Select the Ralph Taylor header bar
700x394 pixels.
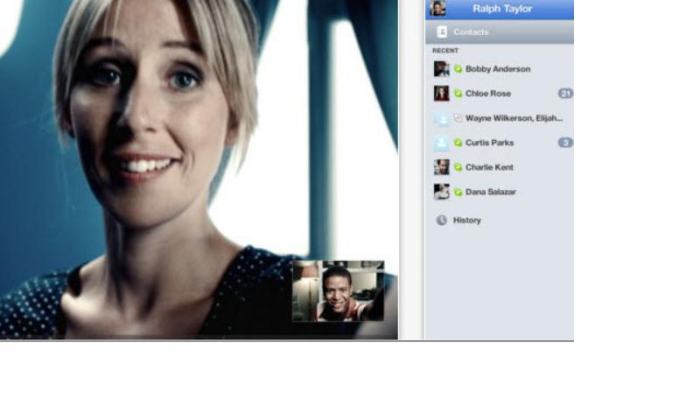500,9
